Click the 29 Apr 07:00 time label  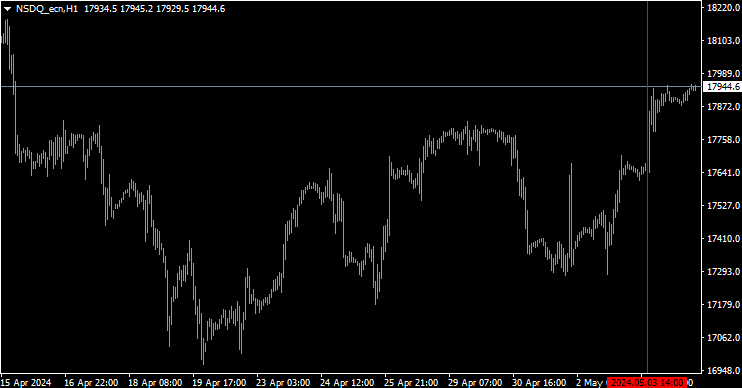point(476,382)
